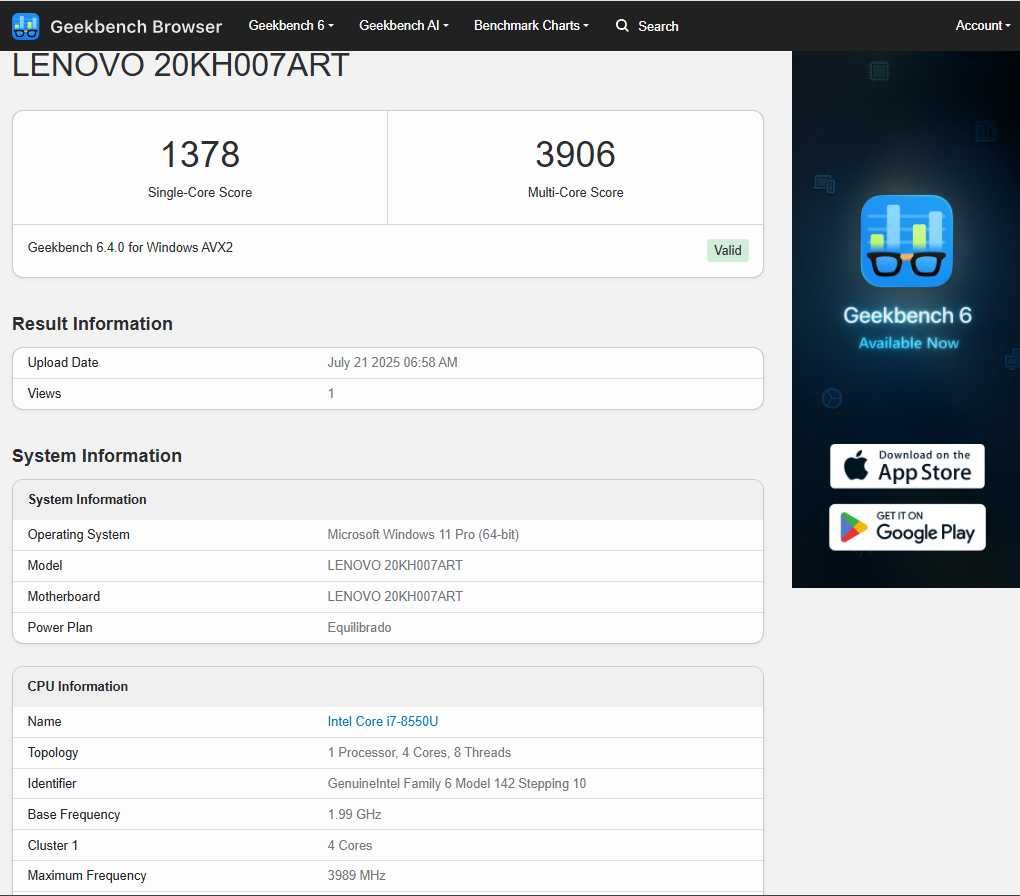This screenshot has width=1020, height=896.
Task: Click 'Microsoft Windows 11 Pro (64-bit)' value
Action: 423,534
